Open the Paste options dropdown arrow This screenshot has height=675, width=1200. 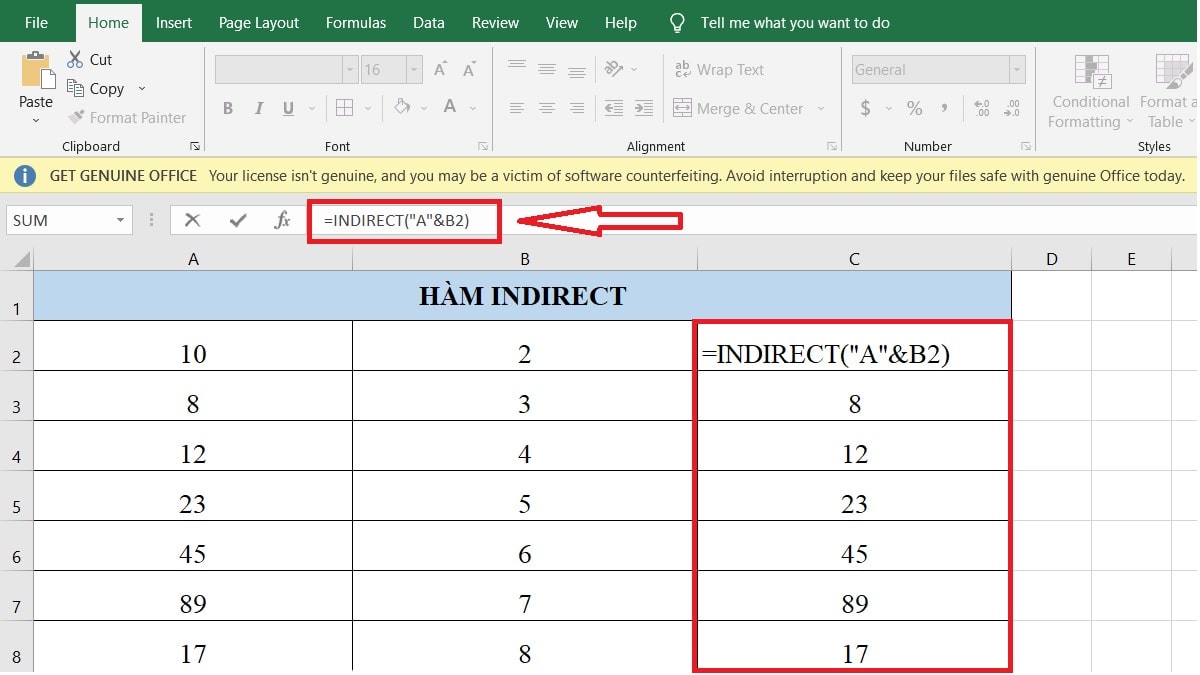36,120
